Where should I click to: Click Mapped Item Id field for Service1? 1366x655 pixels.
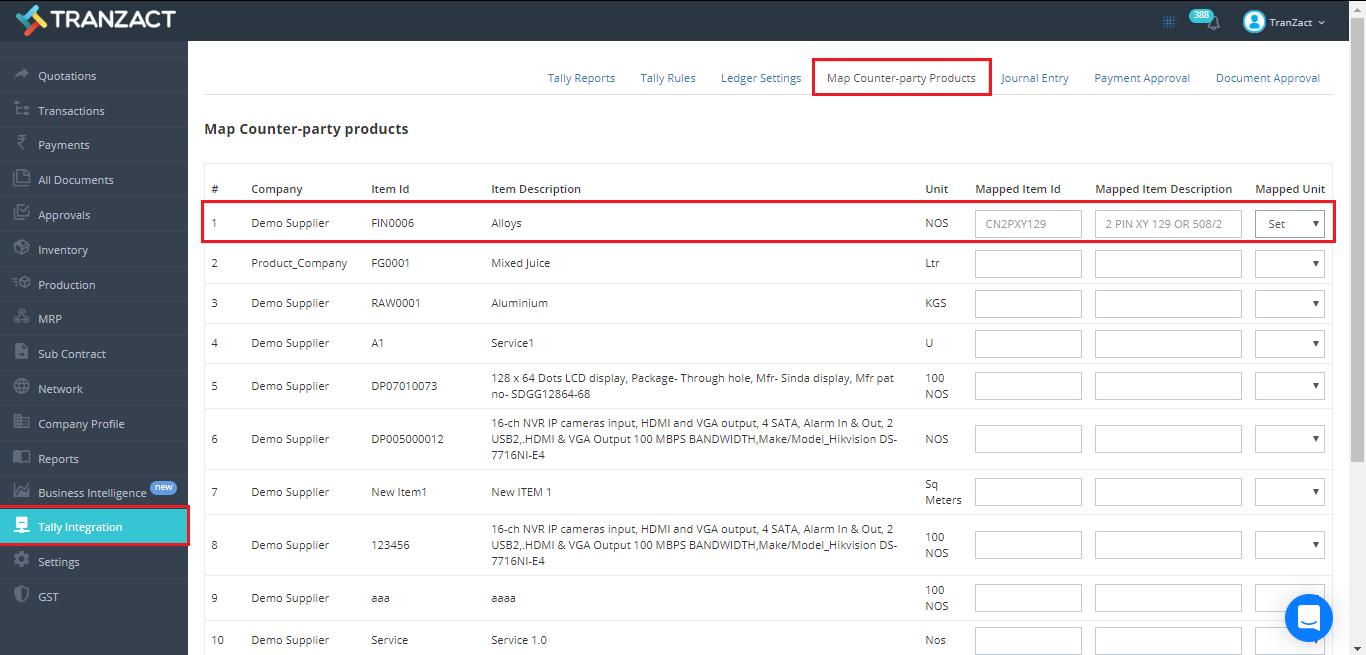pos(1028,344)
